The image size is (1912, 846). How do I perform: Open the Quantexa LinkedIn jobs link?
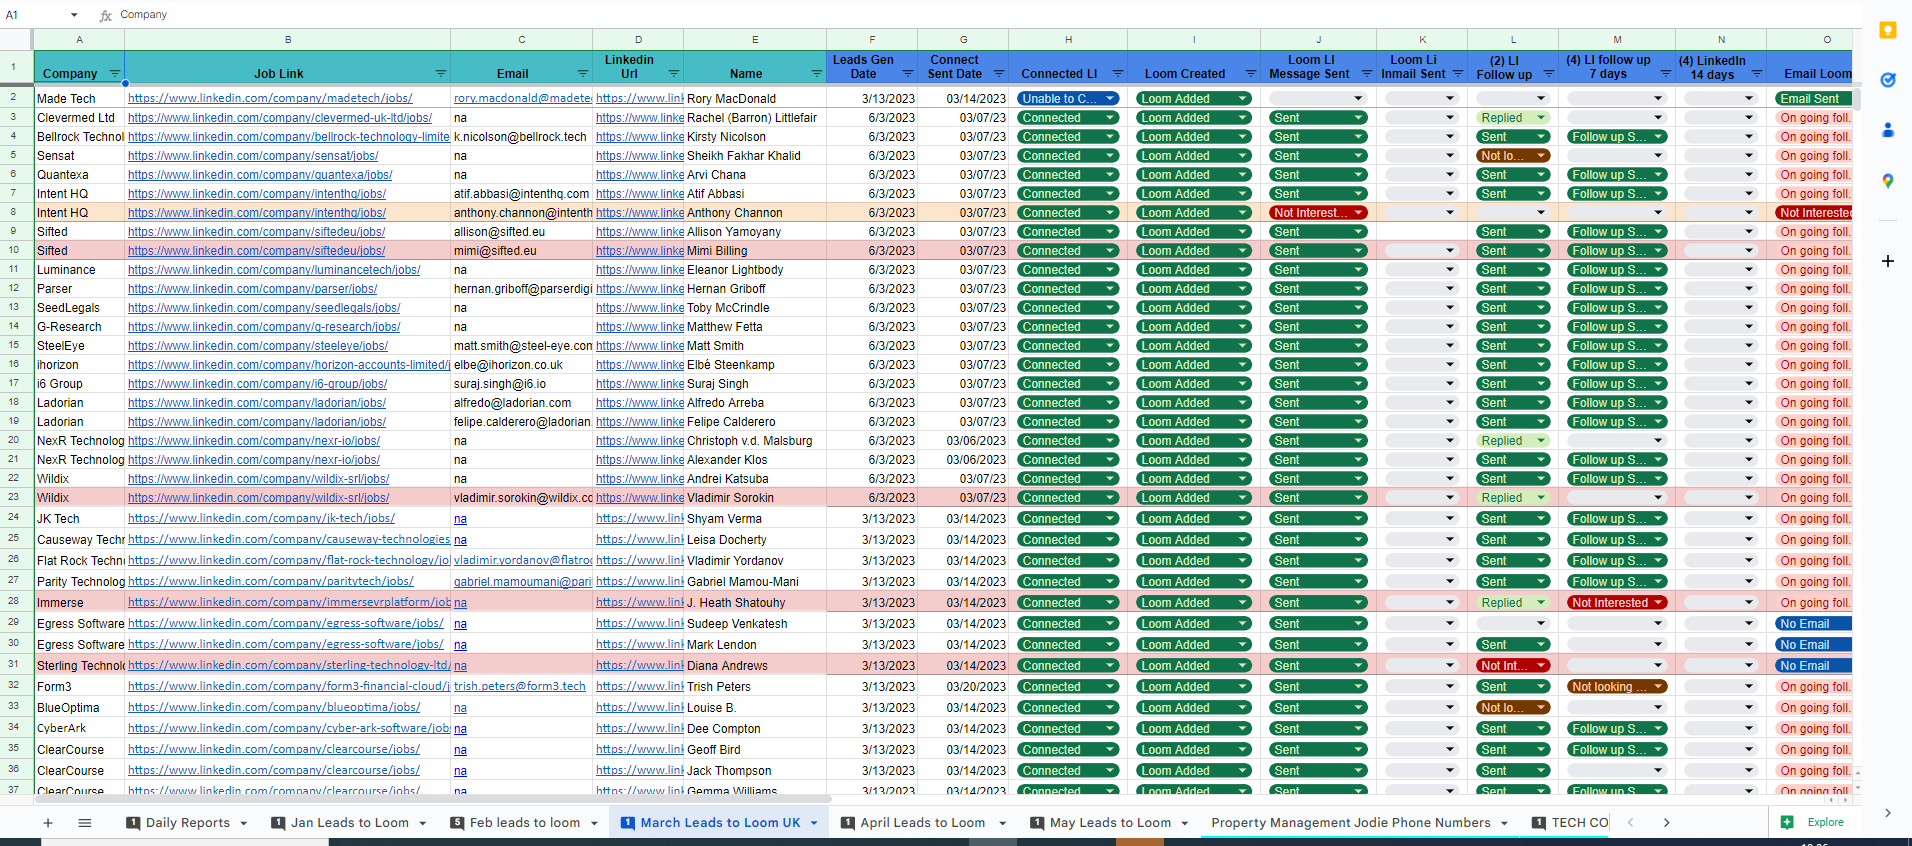point(260,175)
